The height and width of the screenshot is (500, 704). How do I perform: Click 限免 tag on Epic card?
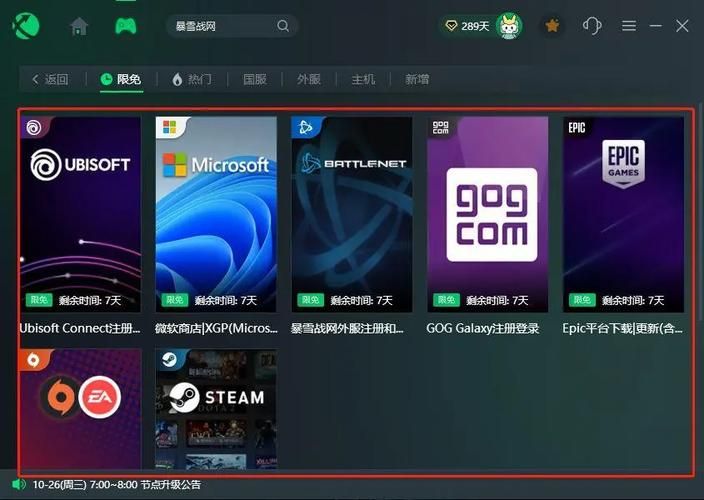point(582,300)
